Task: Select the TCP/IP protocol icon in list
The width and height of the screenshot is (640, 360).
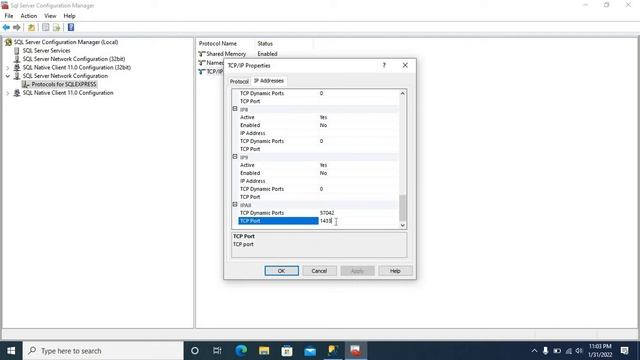Action: pyautogui.click(x=202, y=71)
